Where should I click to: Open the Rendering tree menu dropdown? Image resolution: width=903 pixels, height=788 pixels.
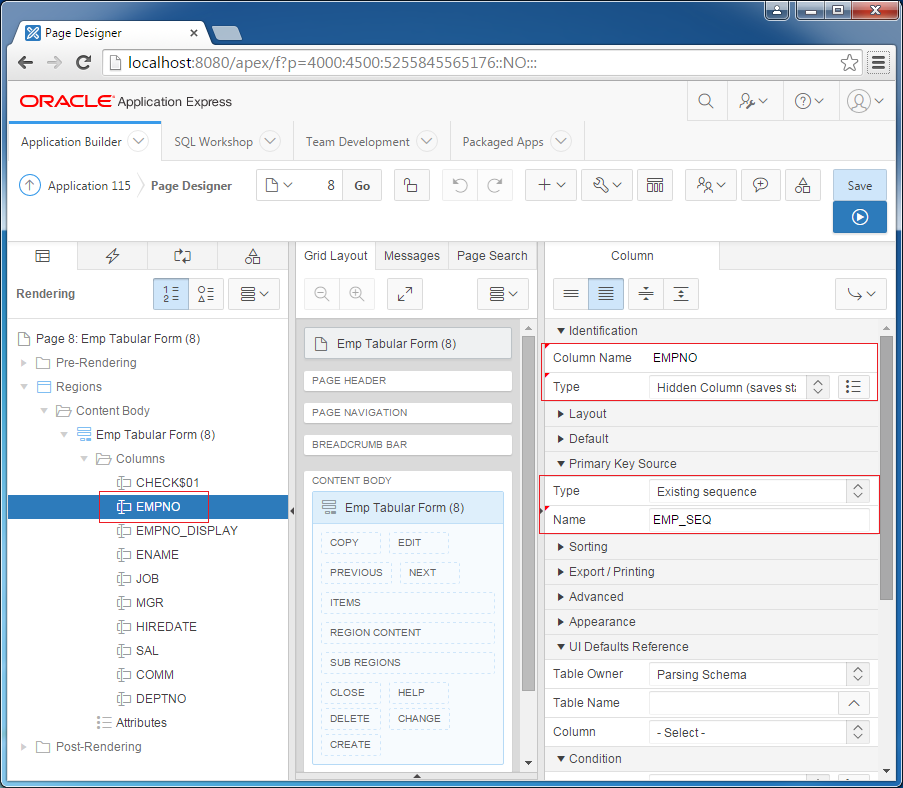[254, 294]
